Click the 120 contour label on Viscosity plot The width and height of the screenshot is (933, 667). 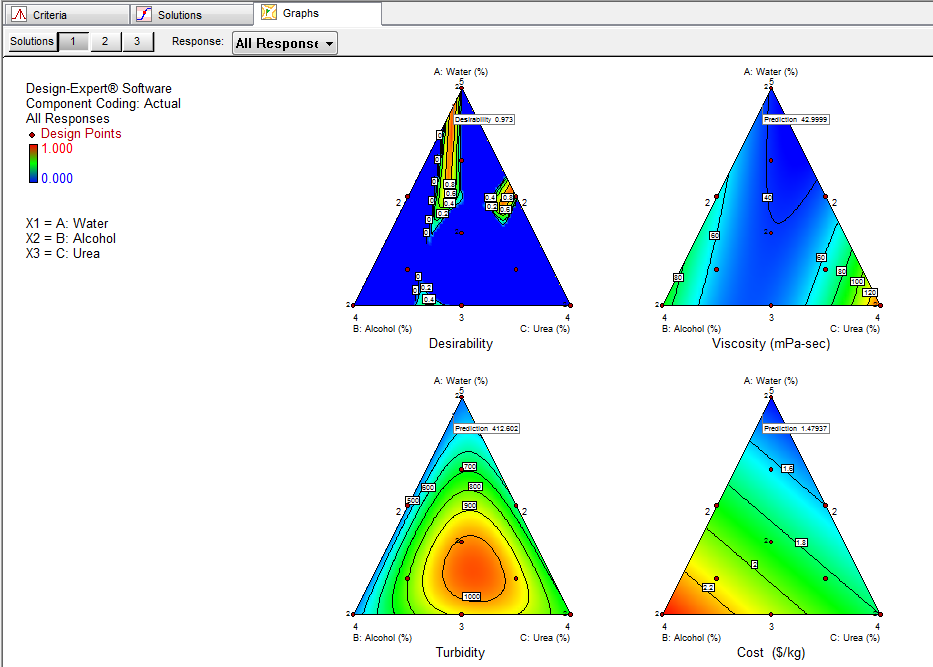pyautogui.click(x=869, y=293)
